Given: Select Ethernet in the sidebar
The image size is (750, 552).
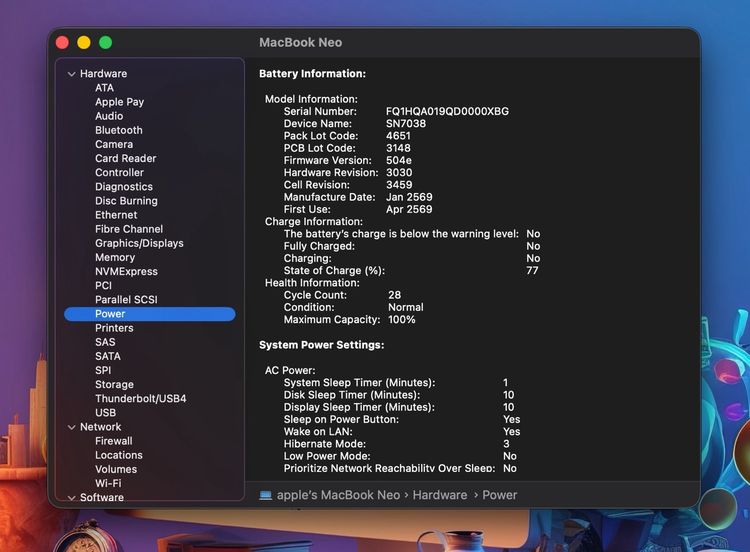Looking at the screenshot, I should coord(116,215).
